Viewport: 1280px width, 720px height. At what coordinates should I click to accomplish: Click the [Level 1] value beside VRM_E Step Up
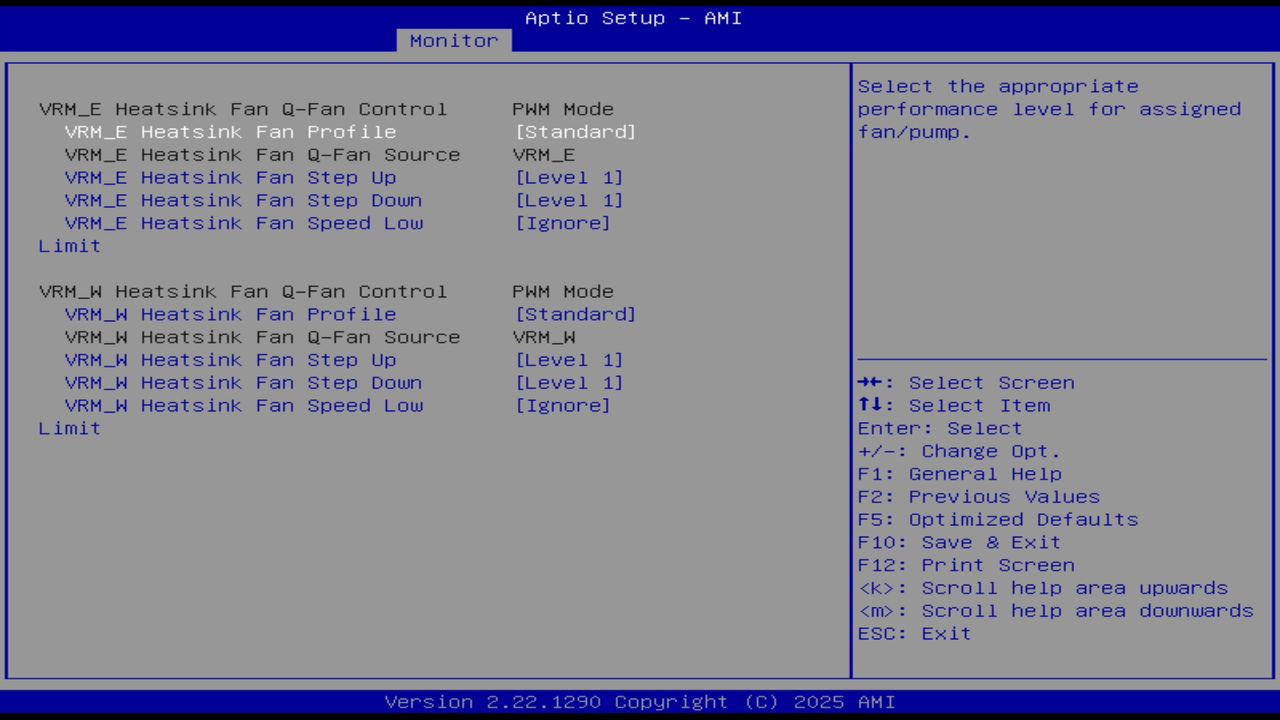(x=569, y=177)
